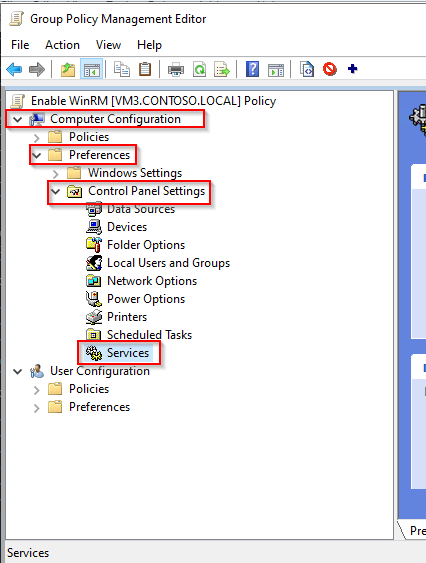Click the Up One Level folder icon

[x=68, y=69]
